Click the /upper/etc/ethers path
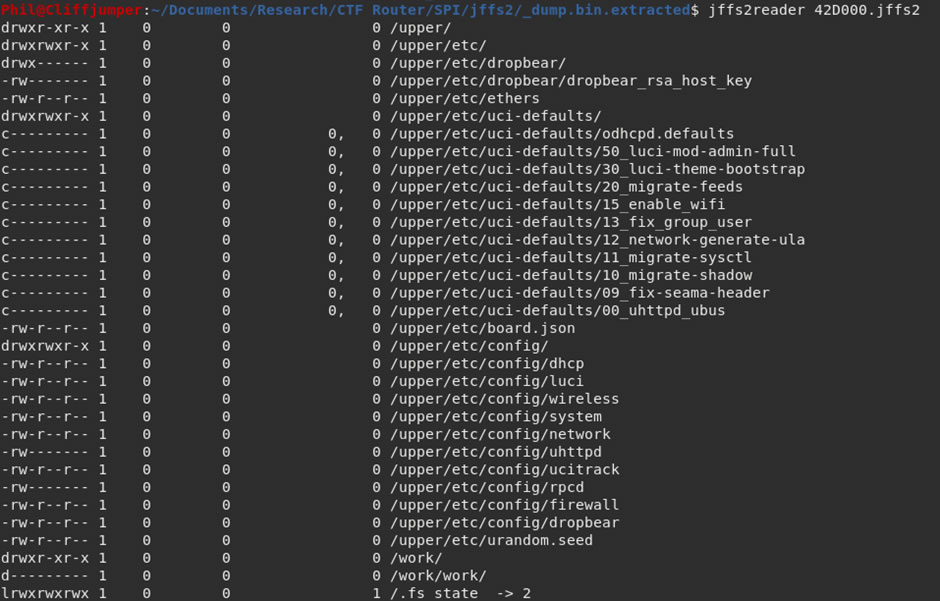 465,98
